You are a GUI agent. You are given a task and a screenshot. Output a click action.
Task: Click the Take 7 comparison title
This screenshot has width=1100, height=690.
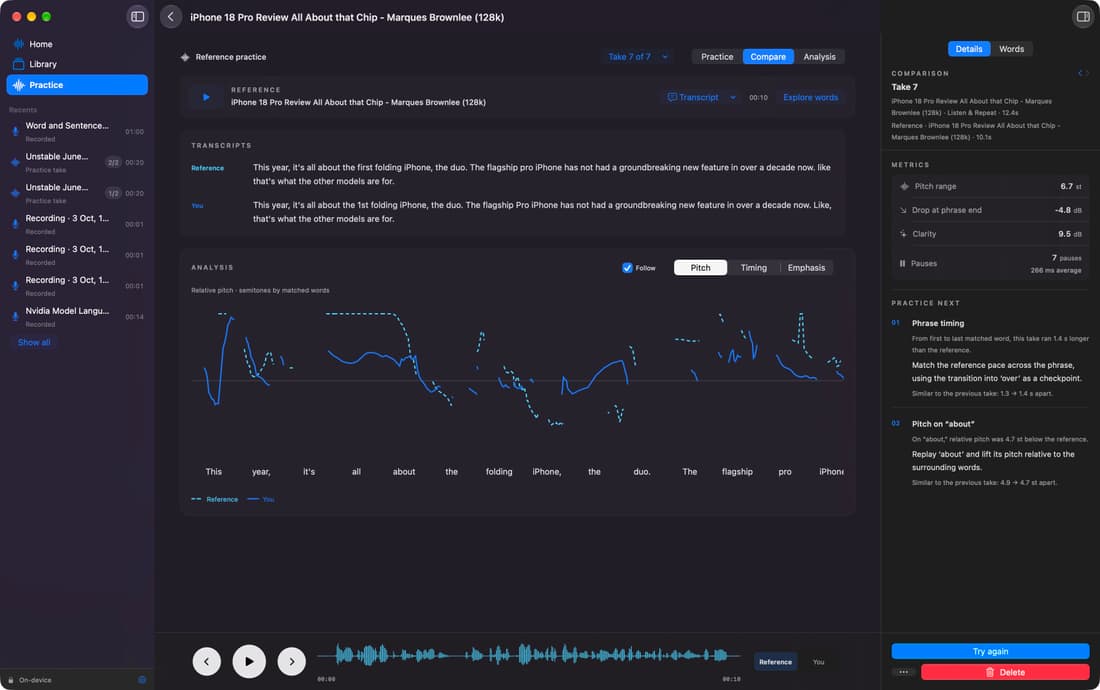[x=904, y=87]
